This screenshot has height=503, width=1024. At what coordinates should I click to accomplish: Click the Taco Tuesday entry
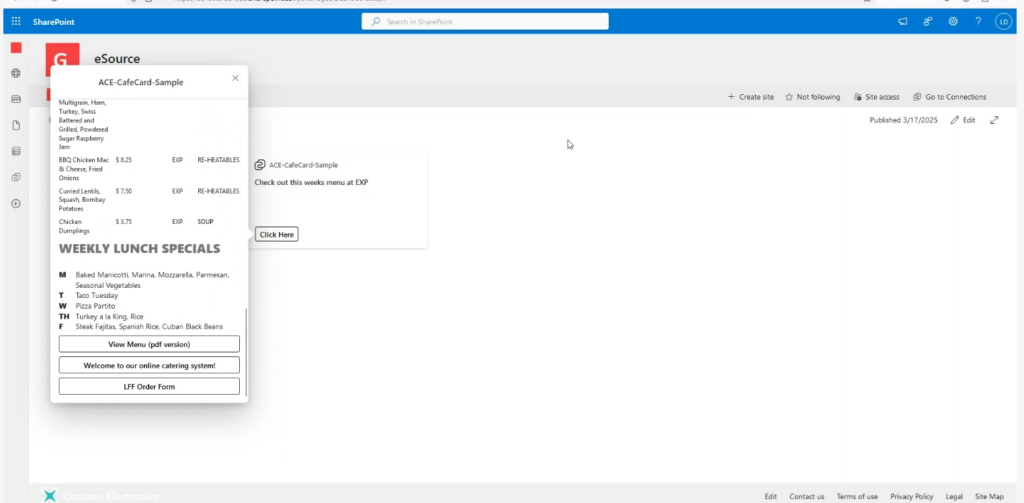(97, 295)
